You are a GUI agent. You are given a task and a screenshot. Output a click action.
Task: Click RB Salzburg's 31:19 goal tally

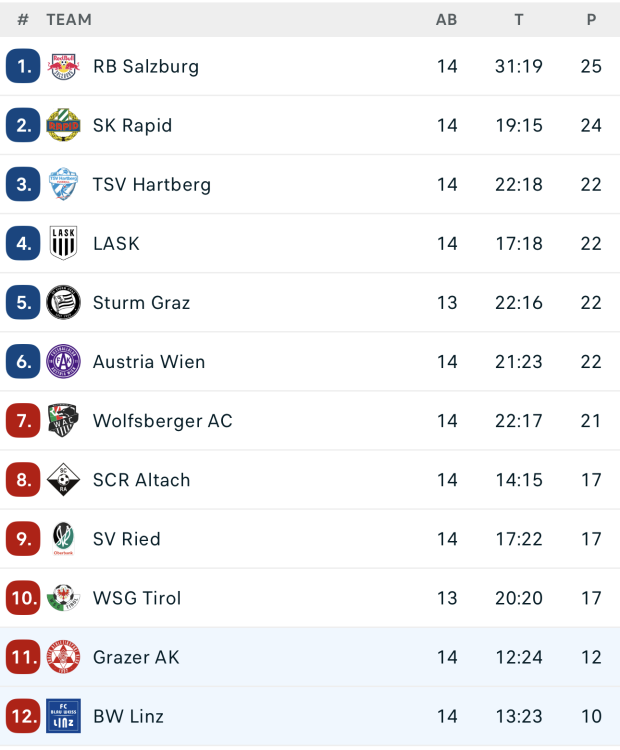coord(519,67)
